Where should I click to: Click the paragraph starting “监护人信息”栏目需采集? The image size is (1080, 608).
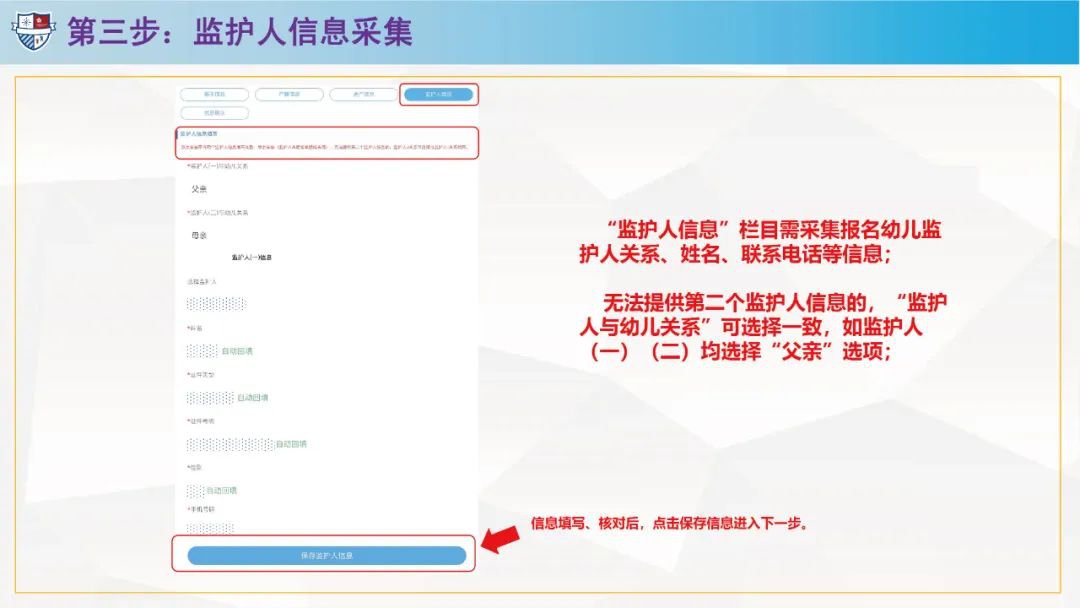[x=760, y=242]
